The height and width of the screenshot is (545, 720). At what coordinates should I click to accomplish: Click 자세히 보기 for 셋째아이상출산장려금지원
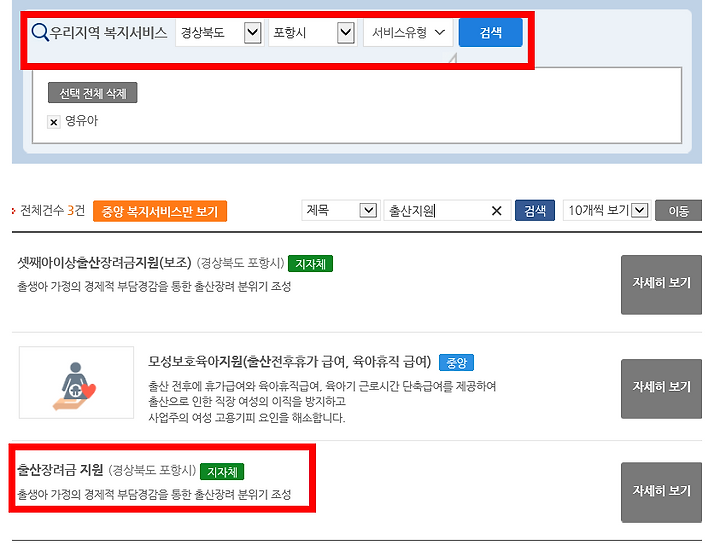click(661, 285)
